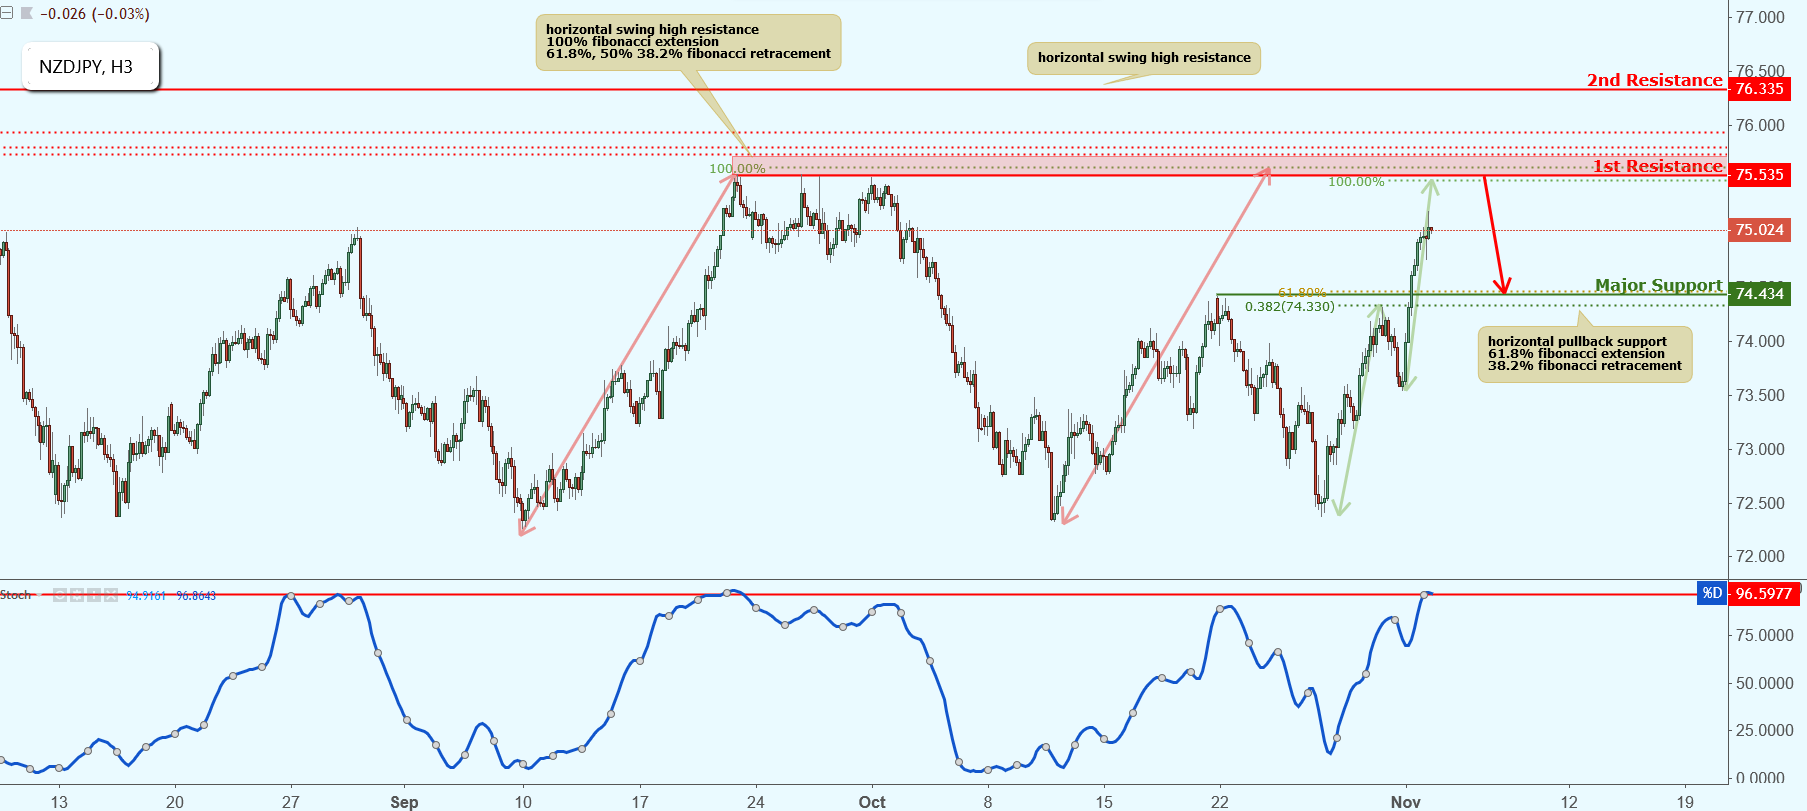This screenshot has width=1807, height=811.
Task: Click the 61.80% fibonacci label
Action: 1301,293
